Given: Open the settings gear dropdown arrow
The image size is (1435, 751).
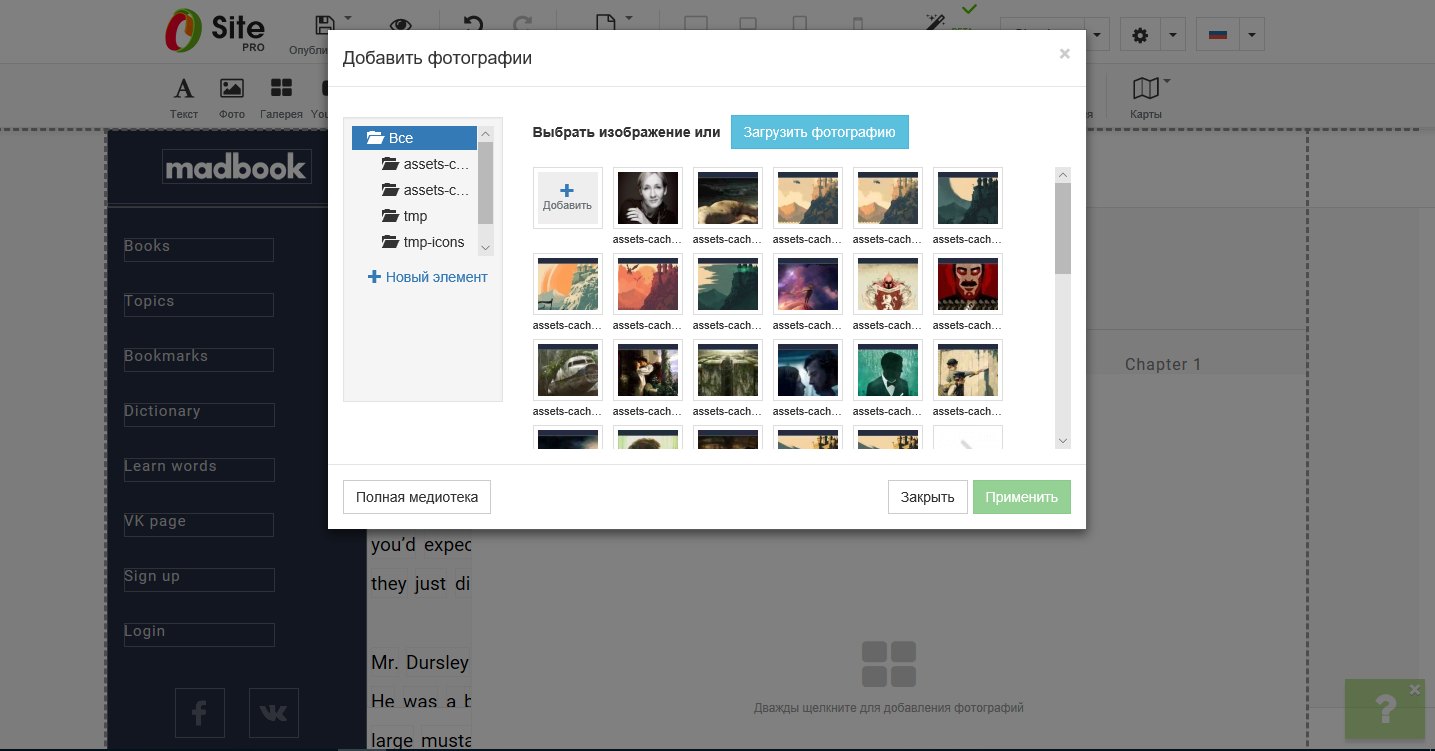Looking at the screenshot, I should coord(1172,33).
